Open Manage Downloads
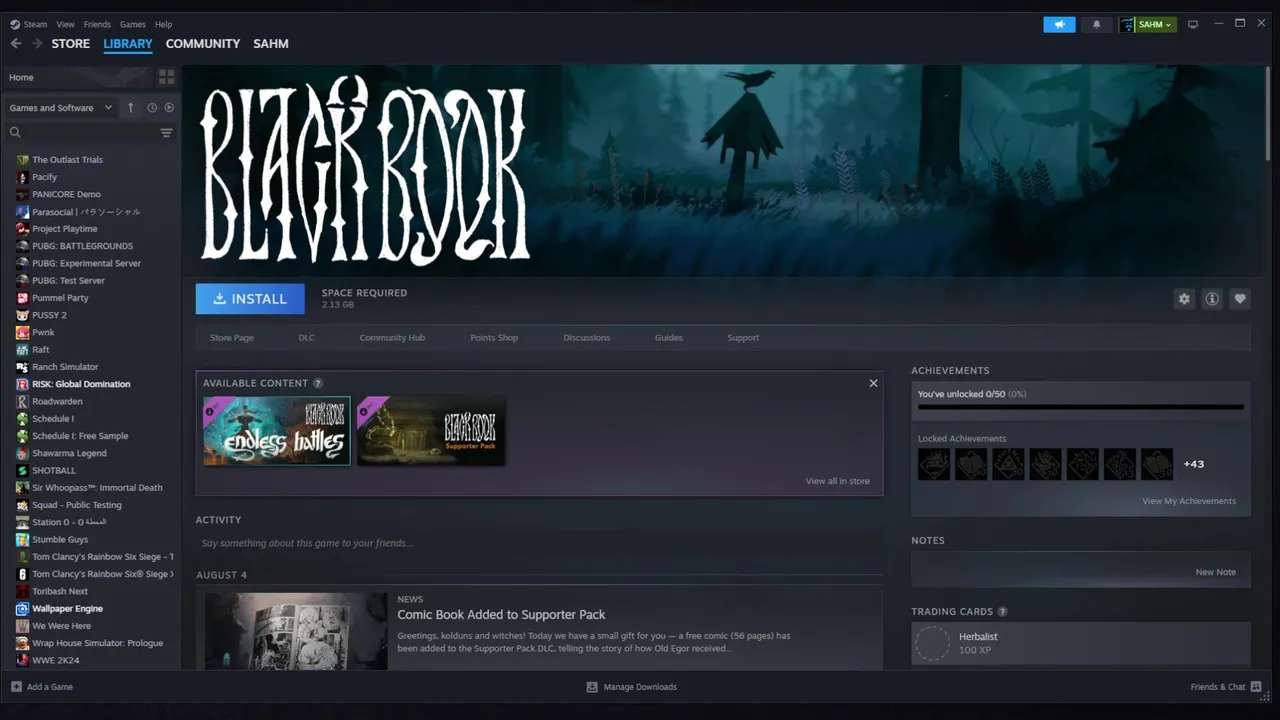This screenshot has width=1280, height=720. (x=632, y=687)
